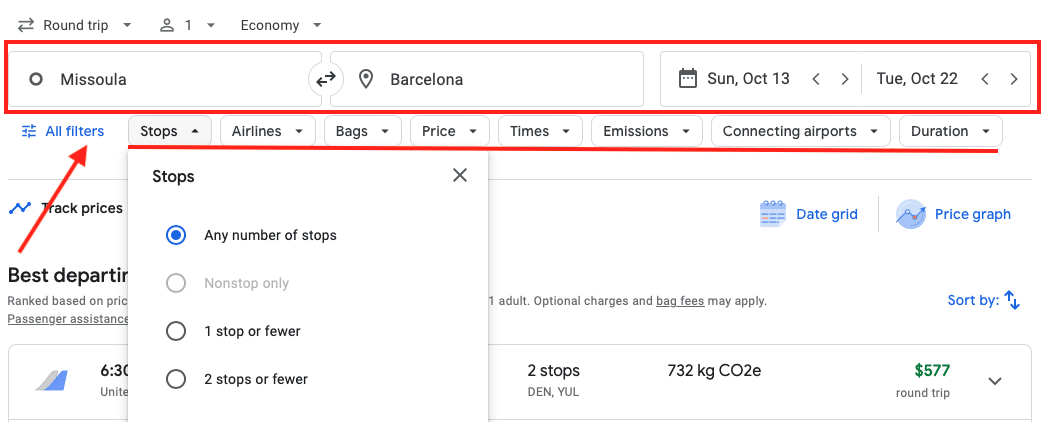Swap origin and destination cities

[326, 79]
